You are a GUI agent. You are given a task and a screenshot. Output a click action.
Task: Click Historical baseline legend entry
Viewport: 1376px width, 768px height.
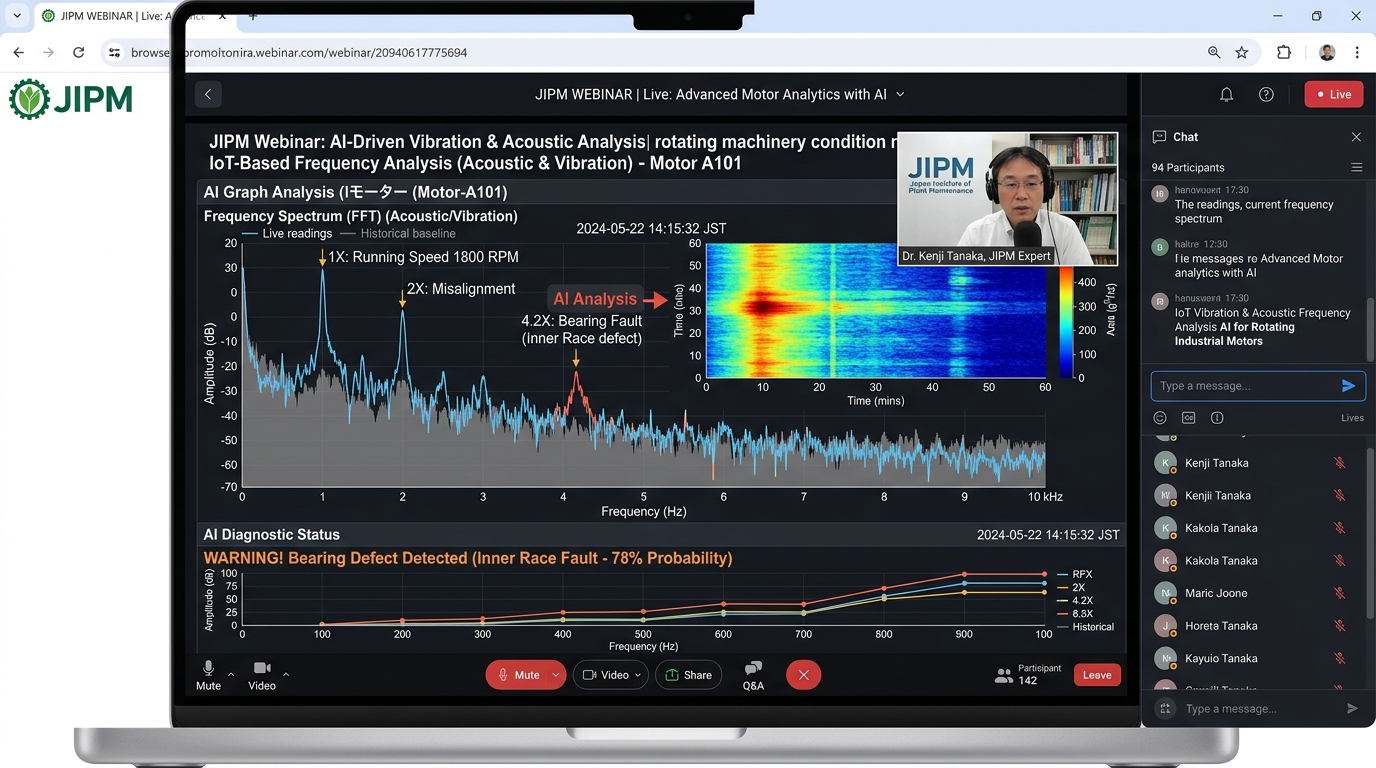[398, 234]
